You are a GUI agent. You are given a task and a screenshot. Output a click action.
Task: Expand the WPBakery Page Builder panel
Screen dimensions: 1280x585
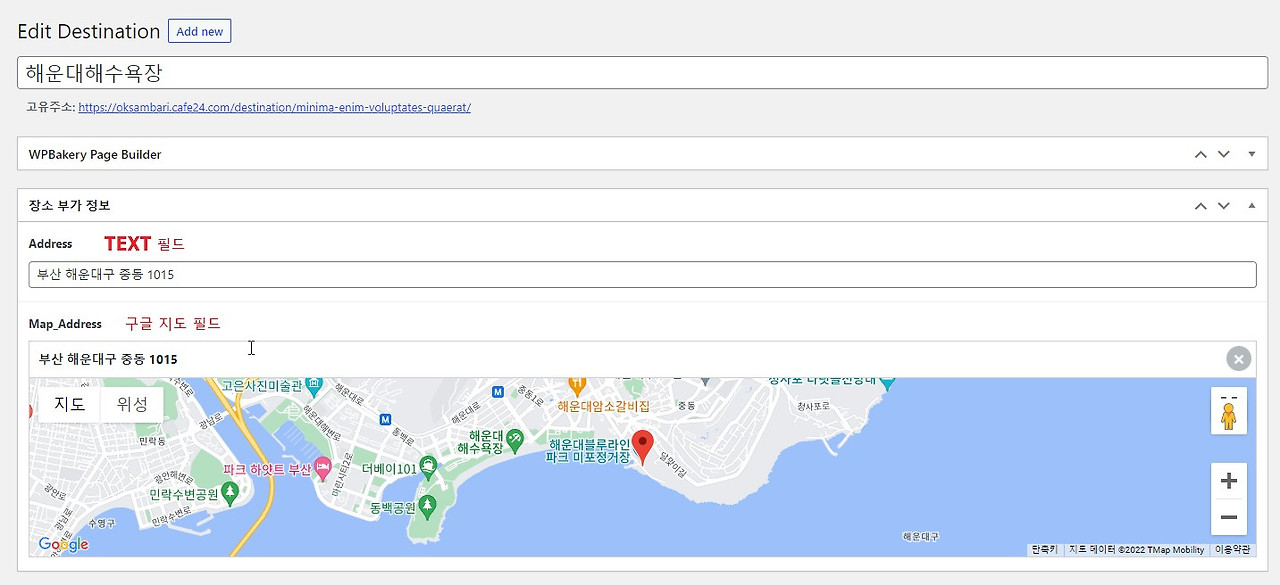click(x=1251, y=154)
